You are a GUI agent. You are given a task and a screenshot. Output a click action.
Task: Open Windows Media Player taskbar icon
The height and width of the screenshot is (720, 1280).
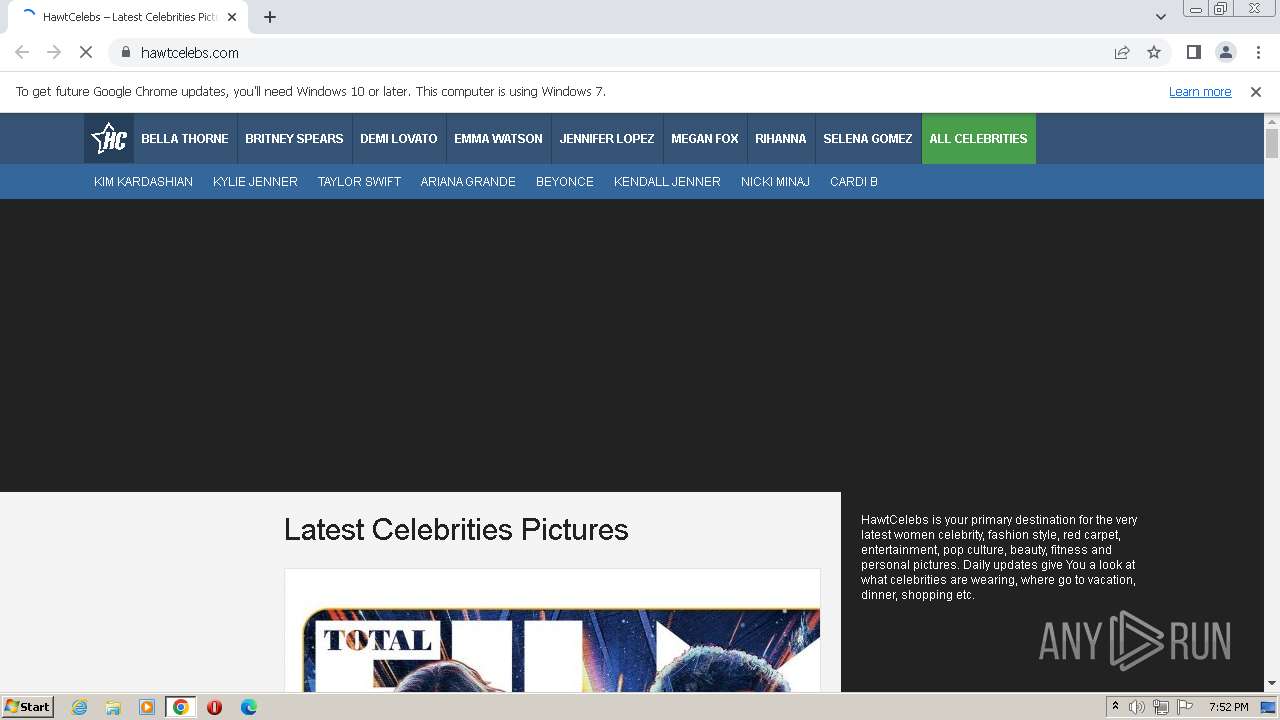pos(147,707)
